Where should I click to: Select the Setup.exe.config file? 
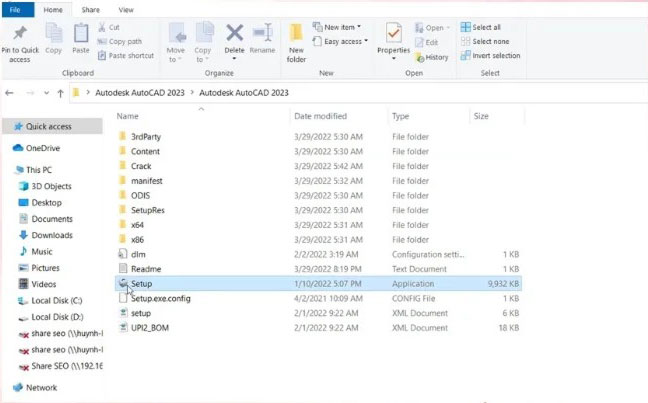click(x=160, y=298)
